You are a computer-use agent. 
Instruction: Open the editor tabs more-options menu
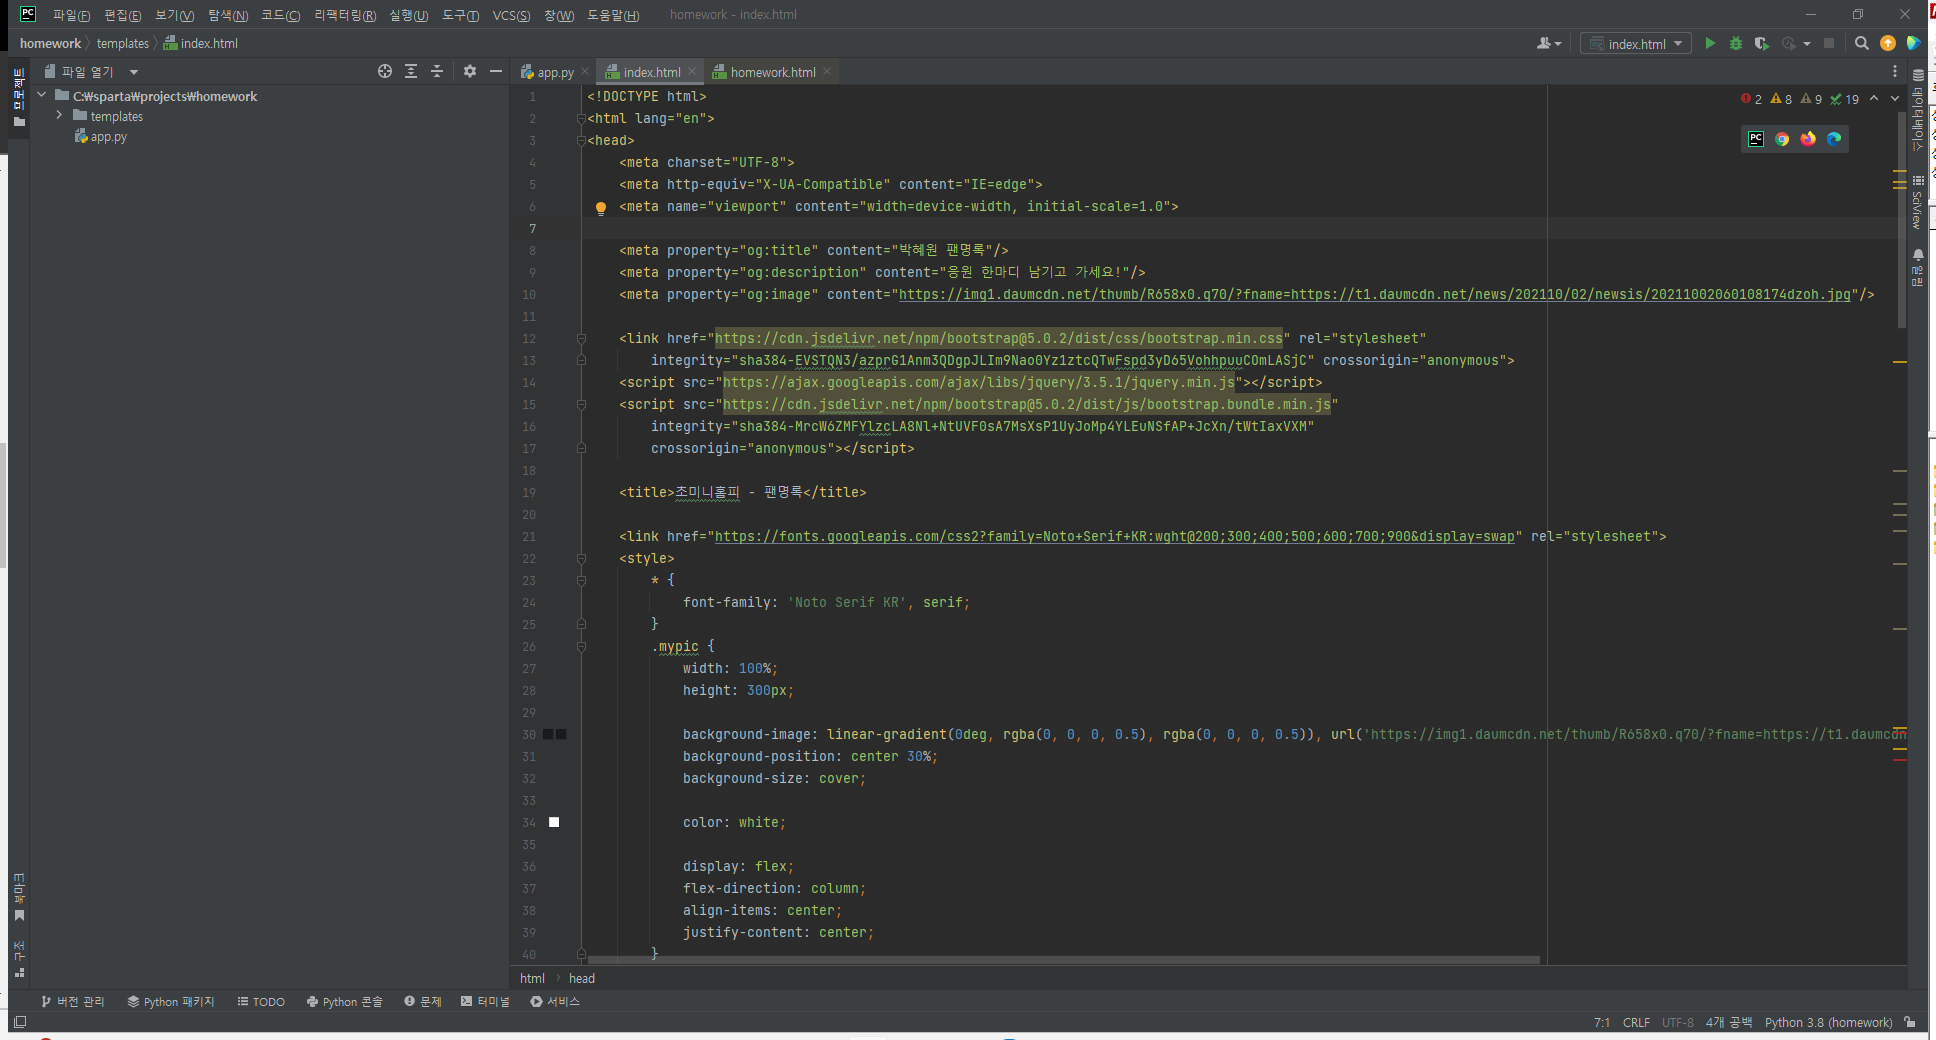(1894, 72)
